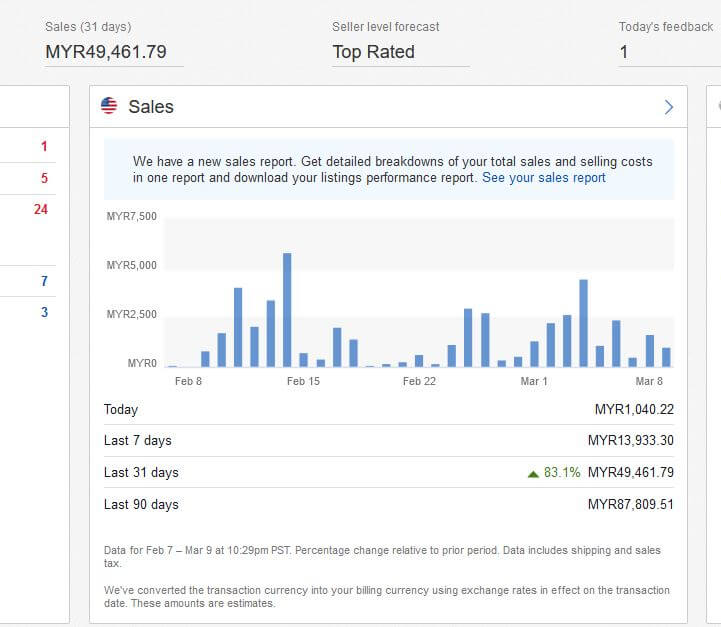Image resolution: width=721 pixels, height=627 pixels.
Task: Open the 'See your sales report' link
Action: 543,178
